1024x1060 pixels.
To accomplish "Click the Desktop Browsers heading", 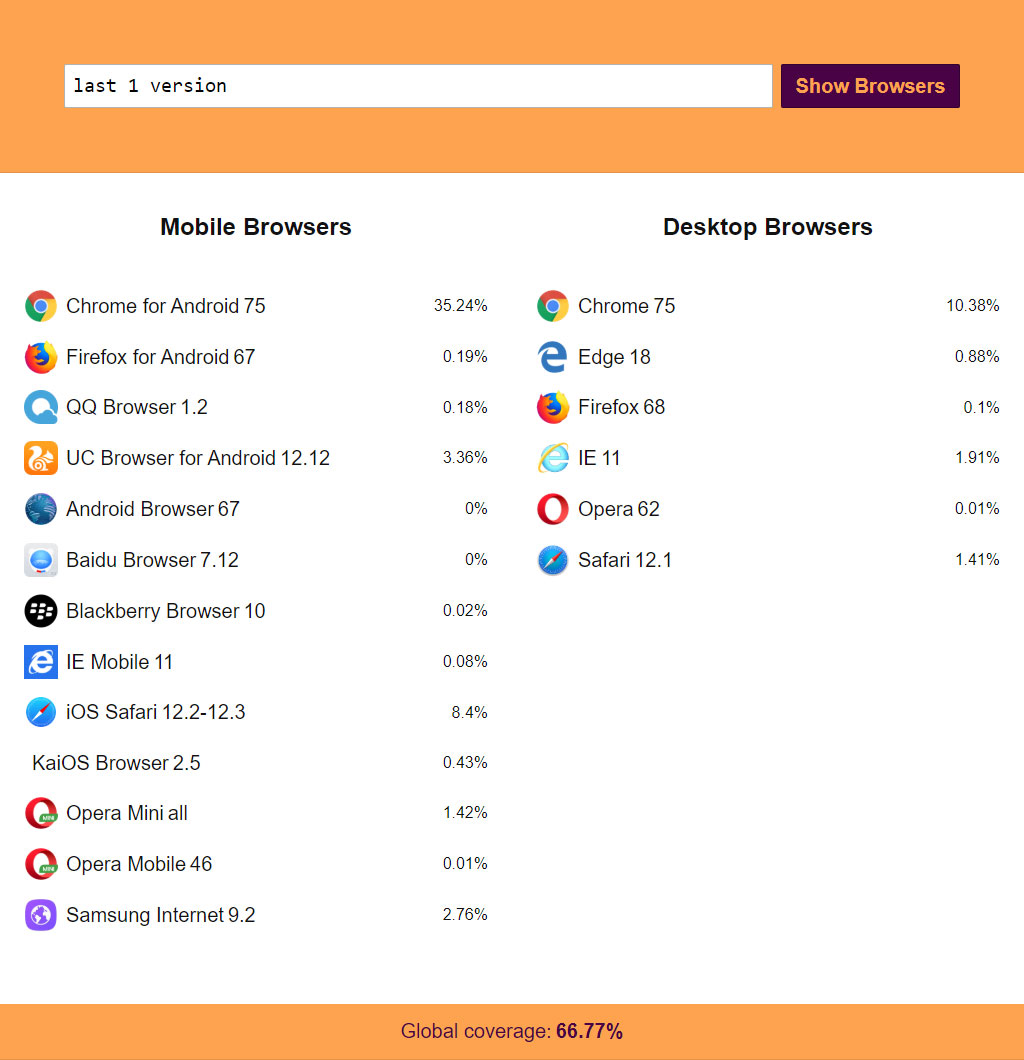I will click(768, 227).
